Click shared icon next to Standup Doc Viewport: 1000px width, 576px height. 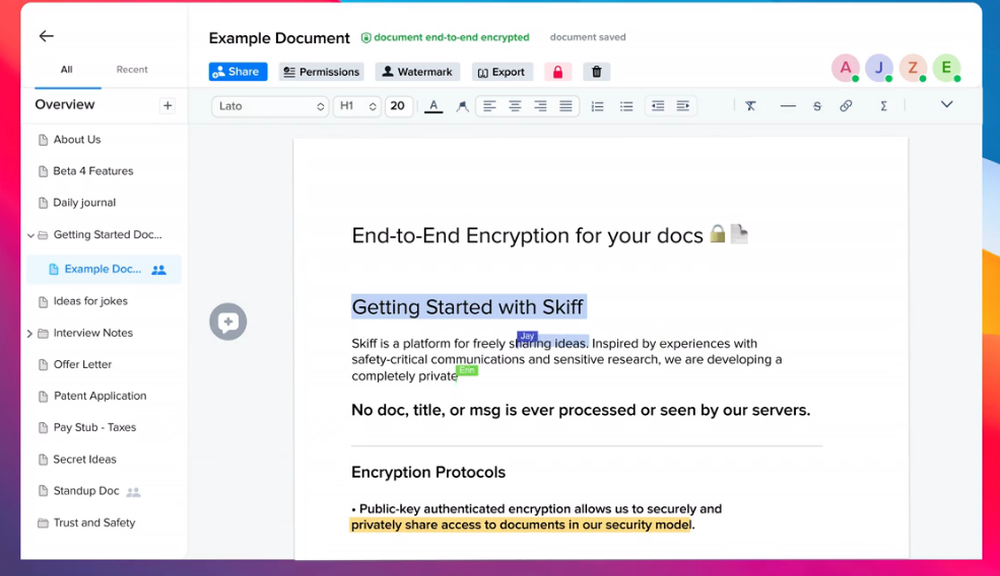(x=133, y=492)
